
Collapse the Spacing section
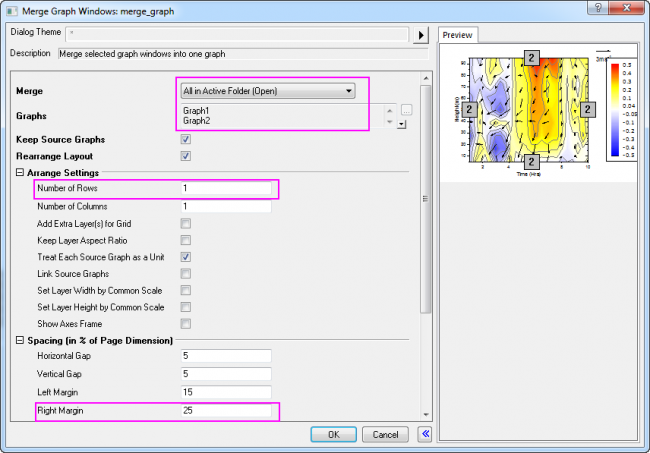[x=19, y=341]
